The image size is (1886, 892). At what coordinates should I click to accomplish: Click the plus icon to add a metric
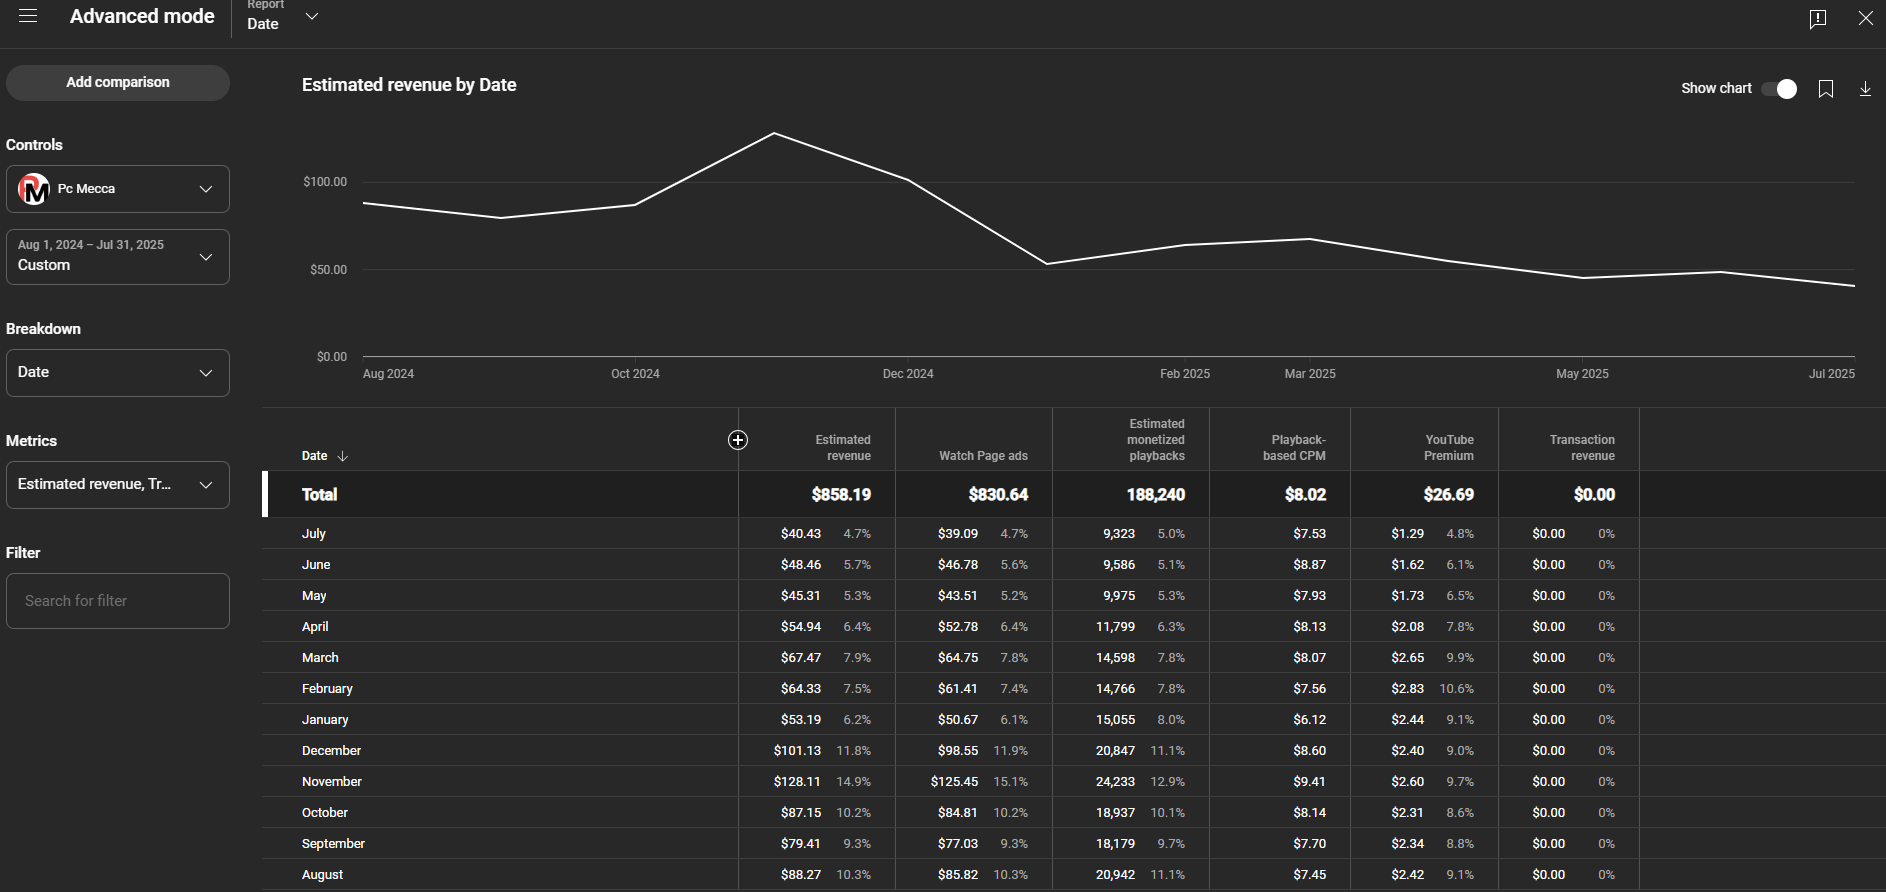(738, 440)
